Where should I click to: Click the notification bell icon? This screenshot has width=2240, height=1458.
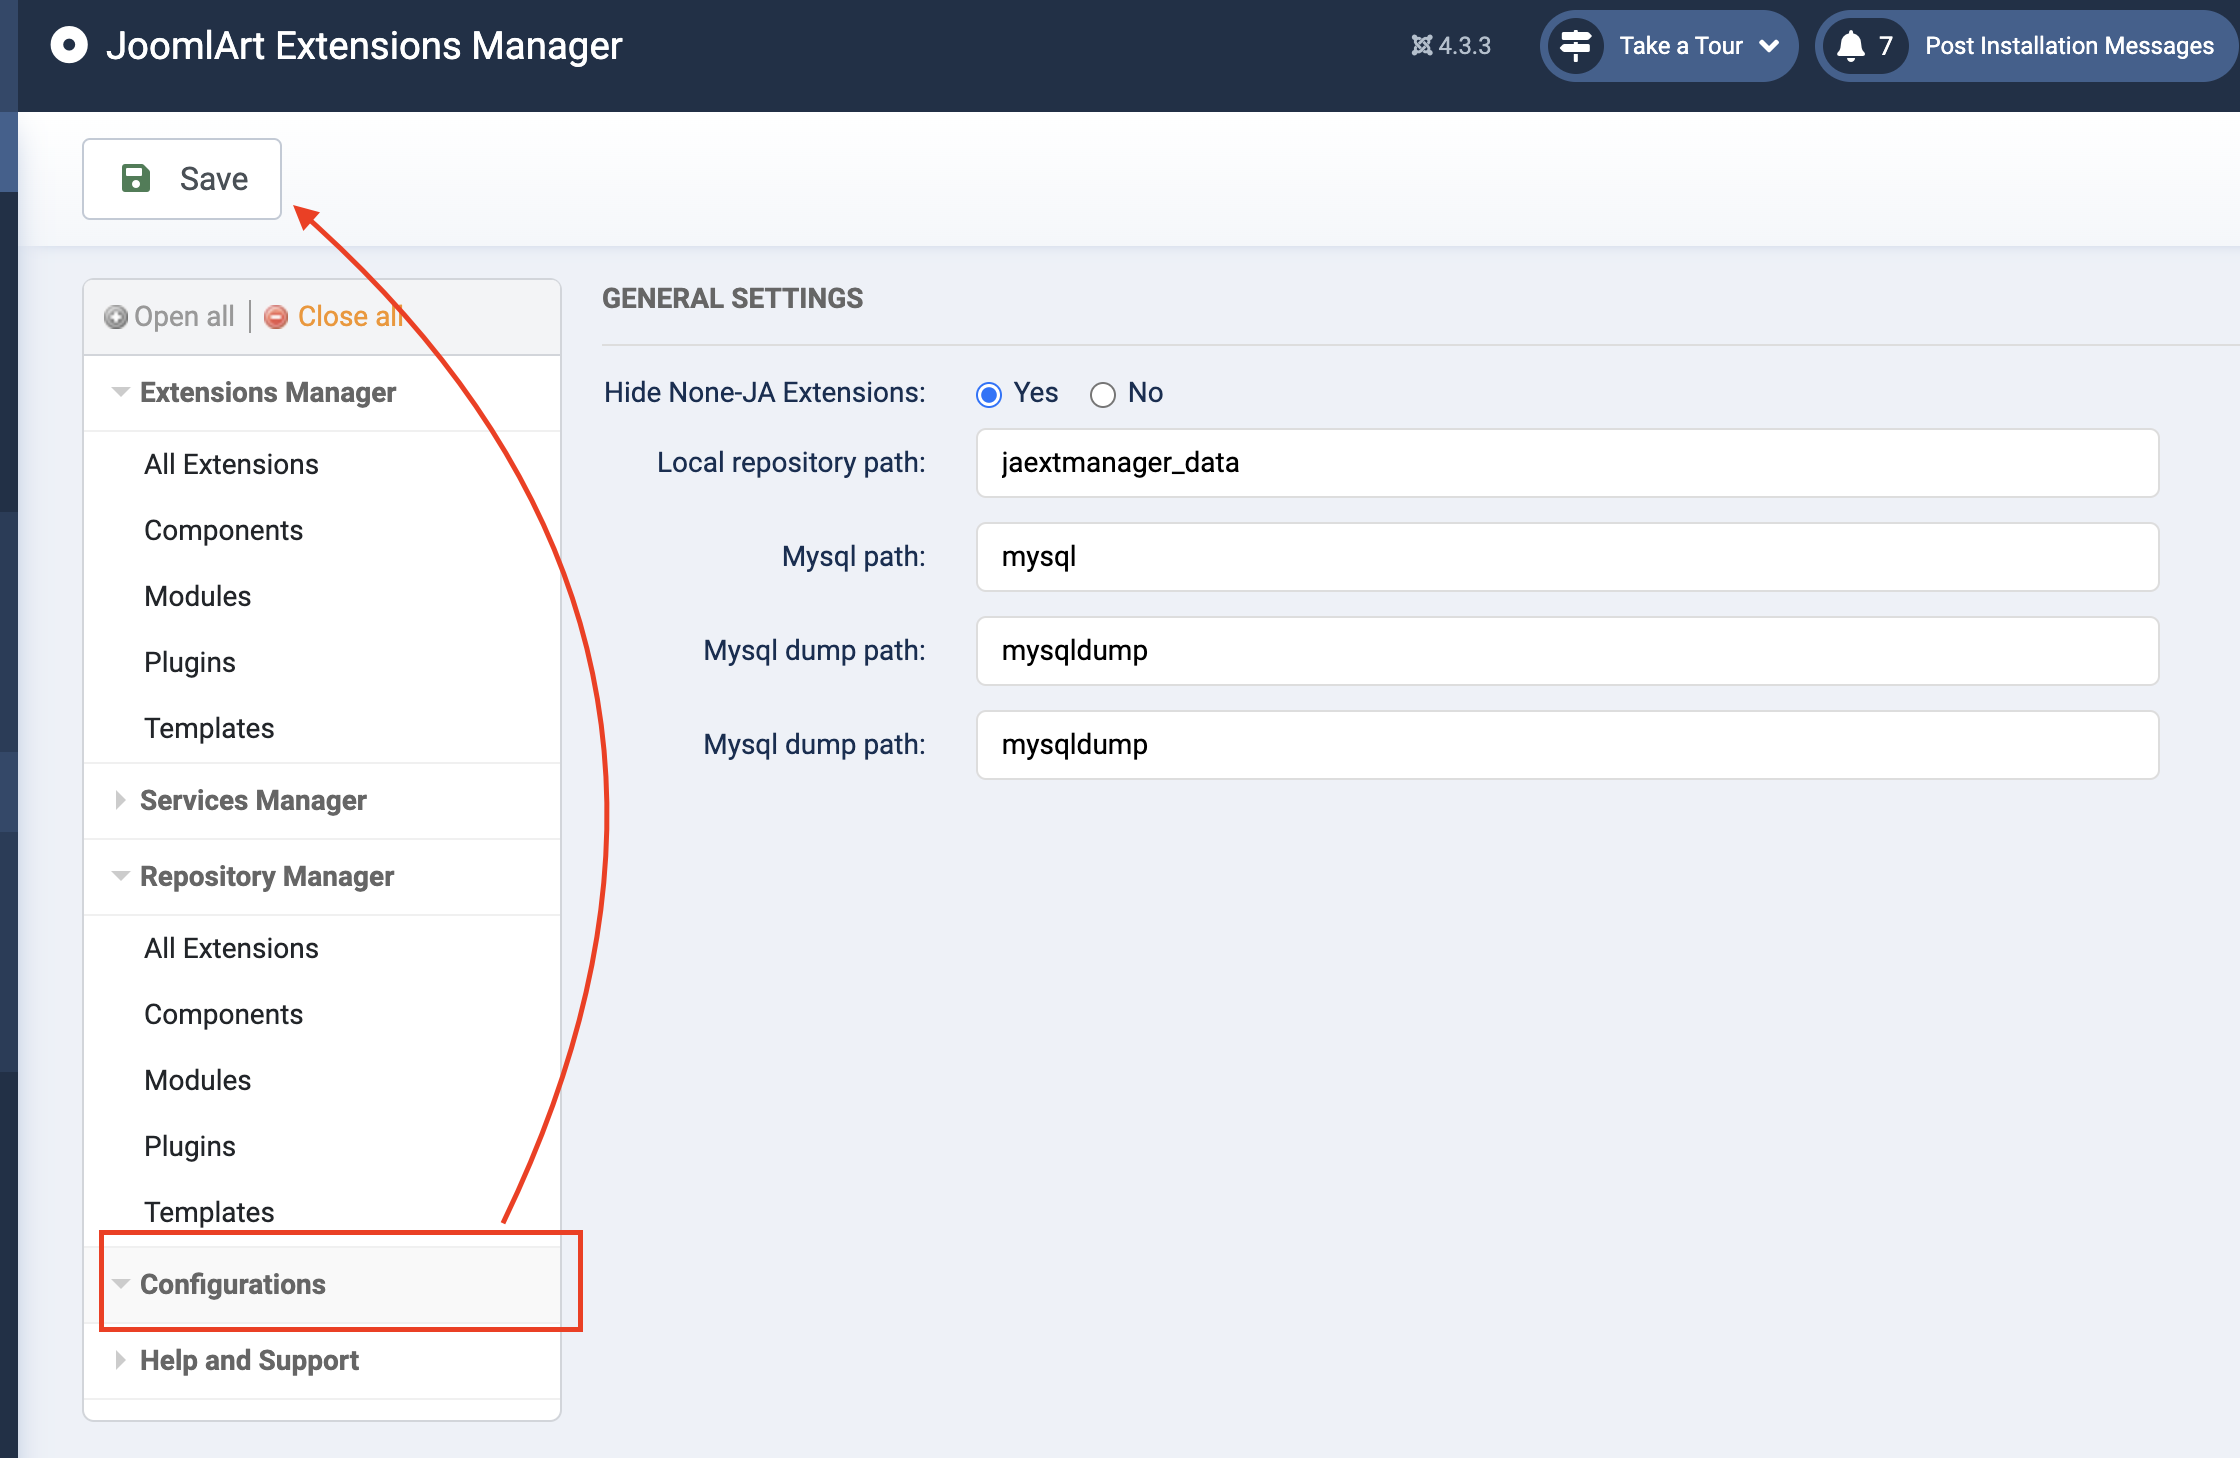pos(1851,46)
